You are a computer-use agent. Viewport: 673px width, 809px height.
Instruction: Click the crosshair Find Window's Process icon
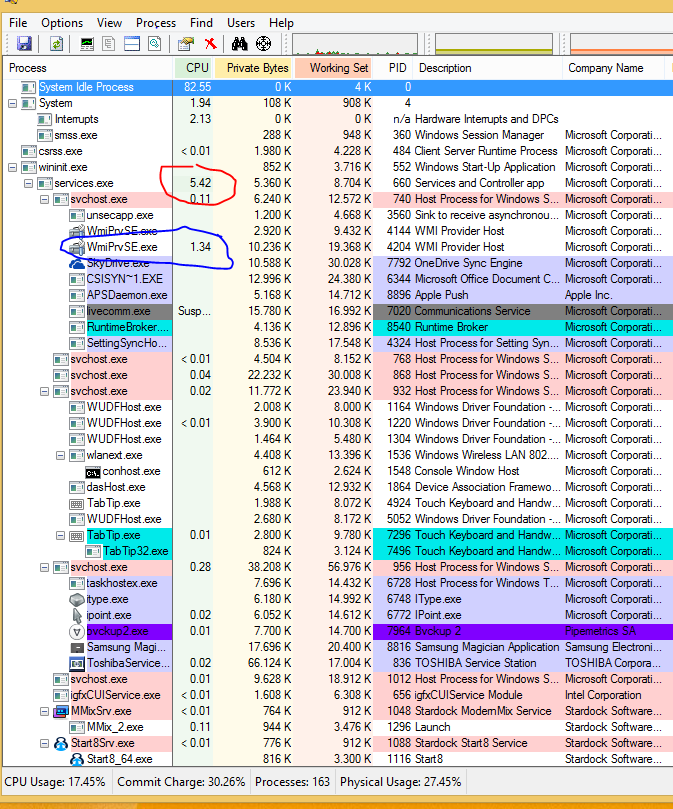pos(263,44)
